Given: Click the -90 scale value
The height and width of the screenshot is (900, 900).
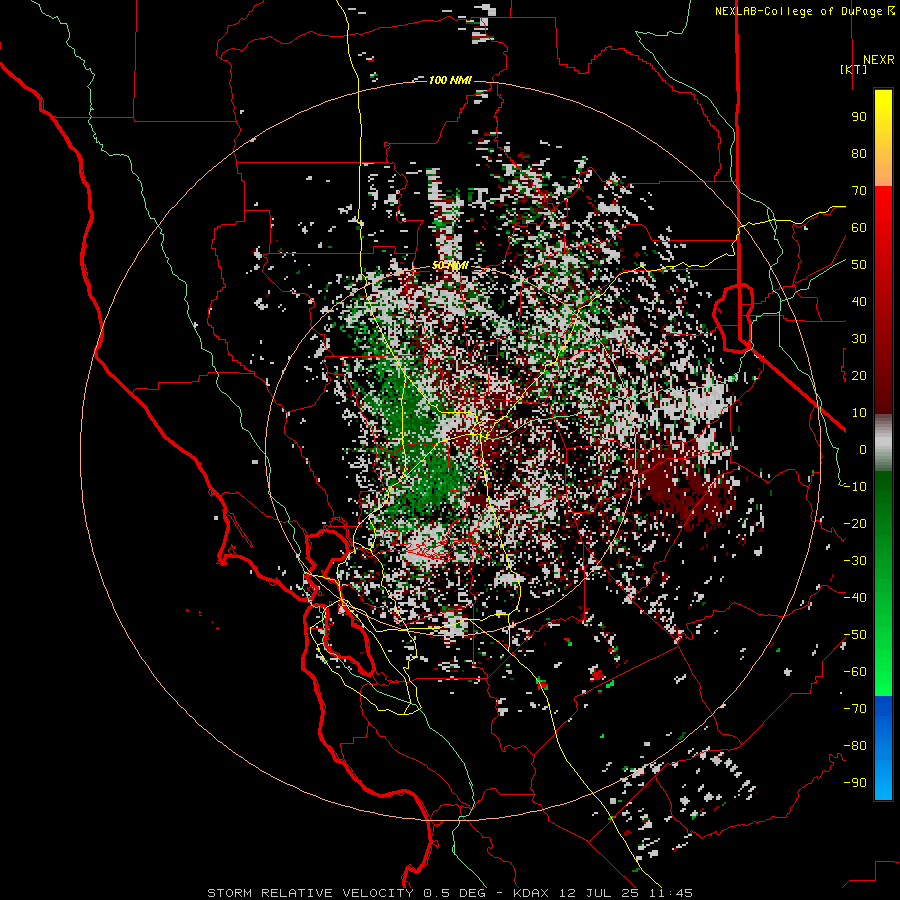Looking at the screenshot, I should point(856,783).
